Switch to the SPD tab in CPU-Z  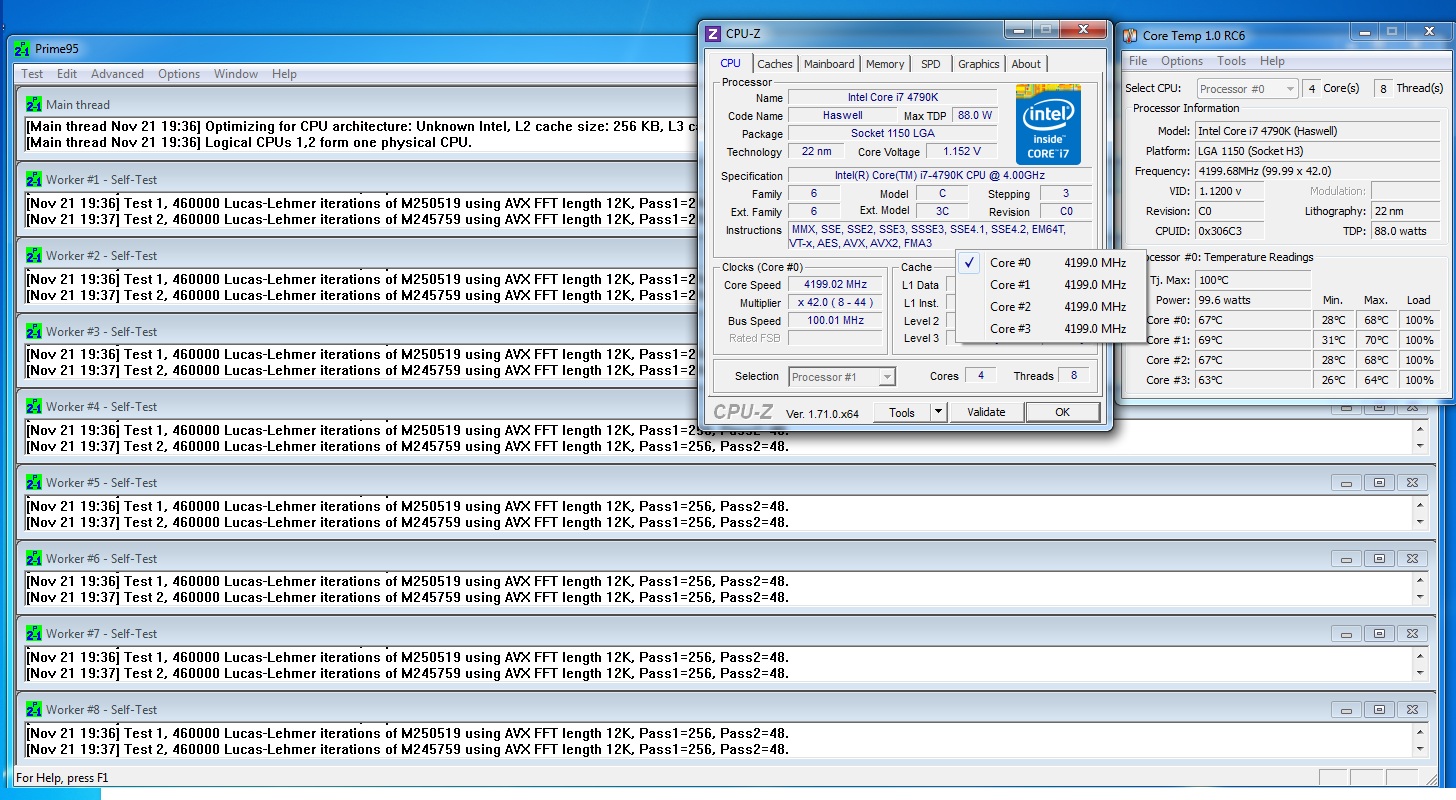click(x=931, y=64)
